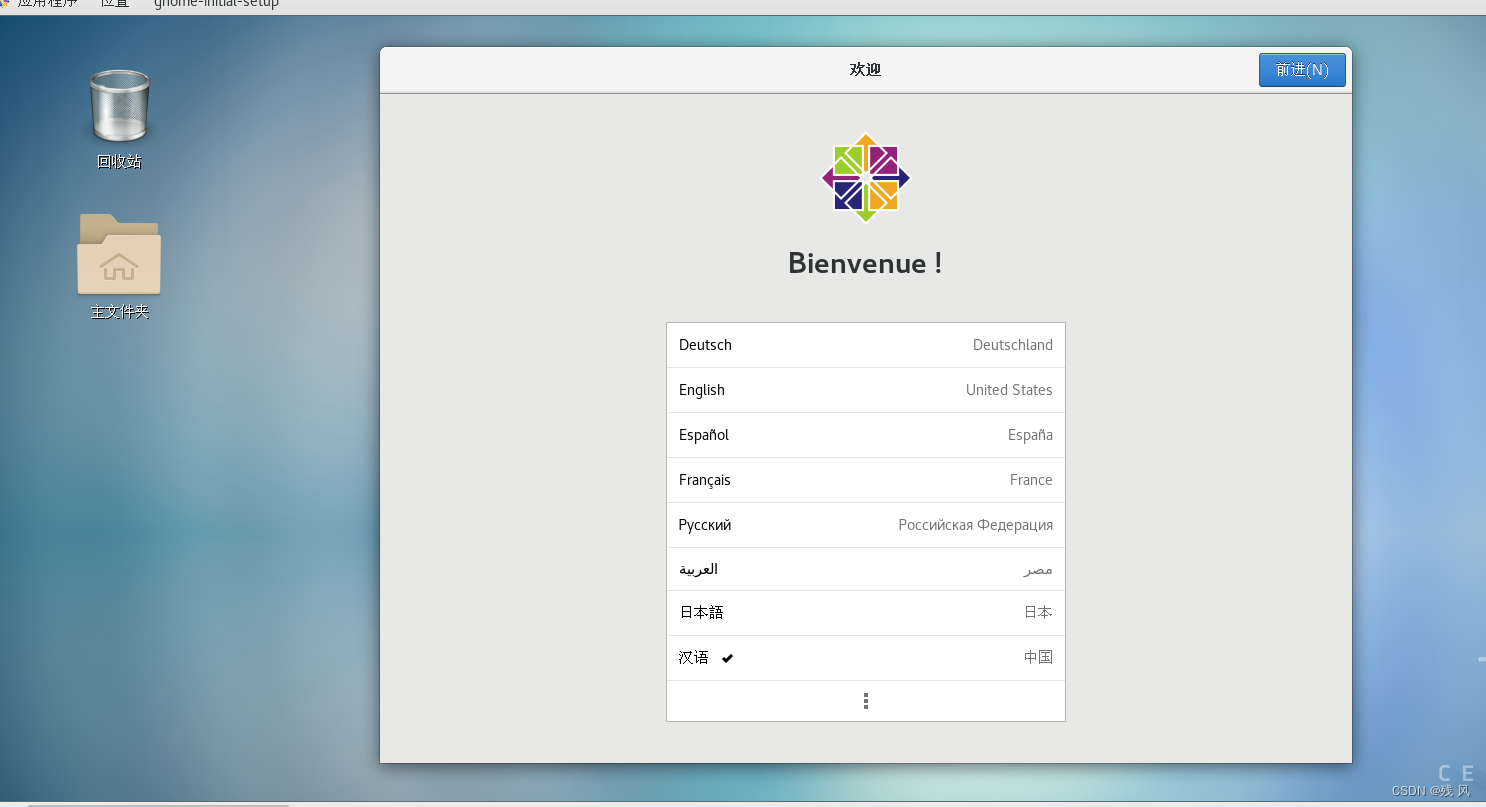Click the 欢迎 dialog title
The image size is (1486, 807).
coord(866,70)
